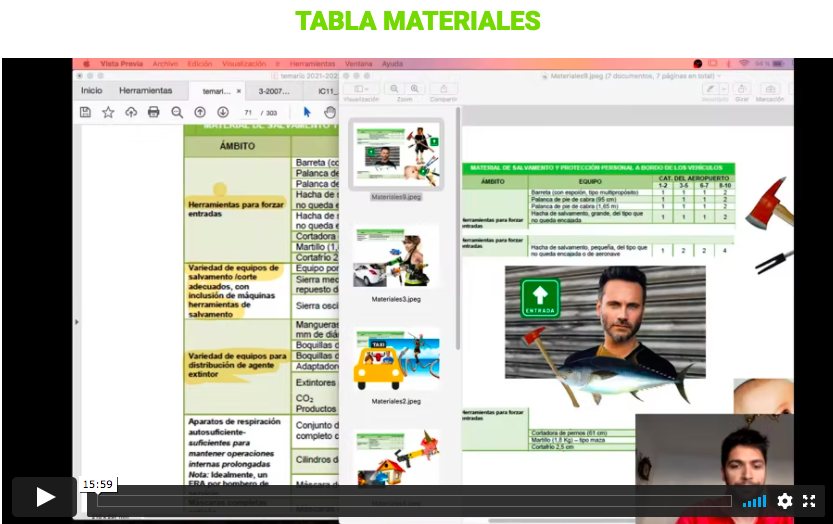
Task: Go to next page with down arrow icon
Action: [x=223, y=112]
